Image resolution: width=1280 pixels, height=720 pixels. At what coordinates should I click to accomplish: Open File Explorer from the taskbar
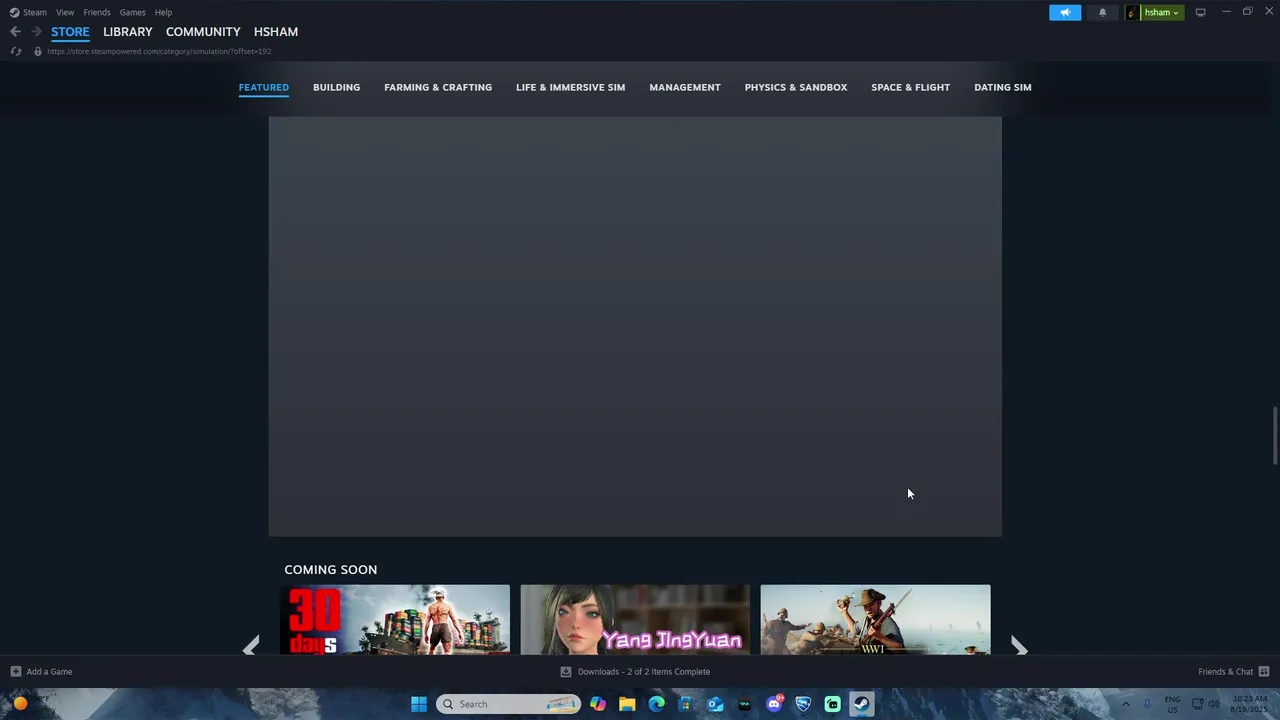(627, 704)
